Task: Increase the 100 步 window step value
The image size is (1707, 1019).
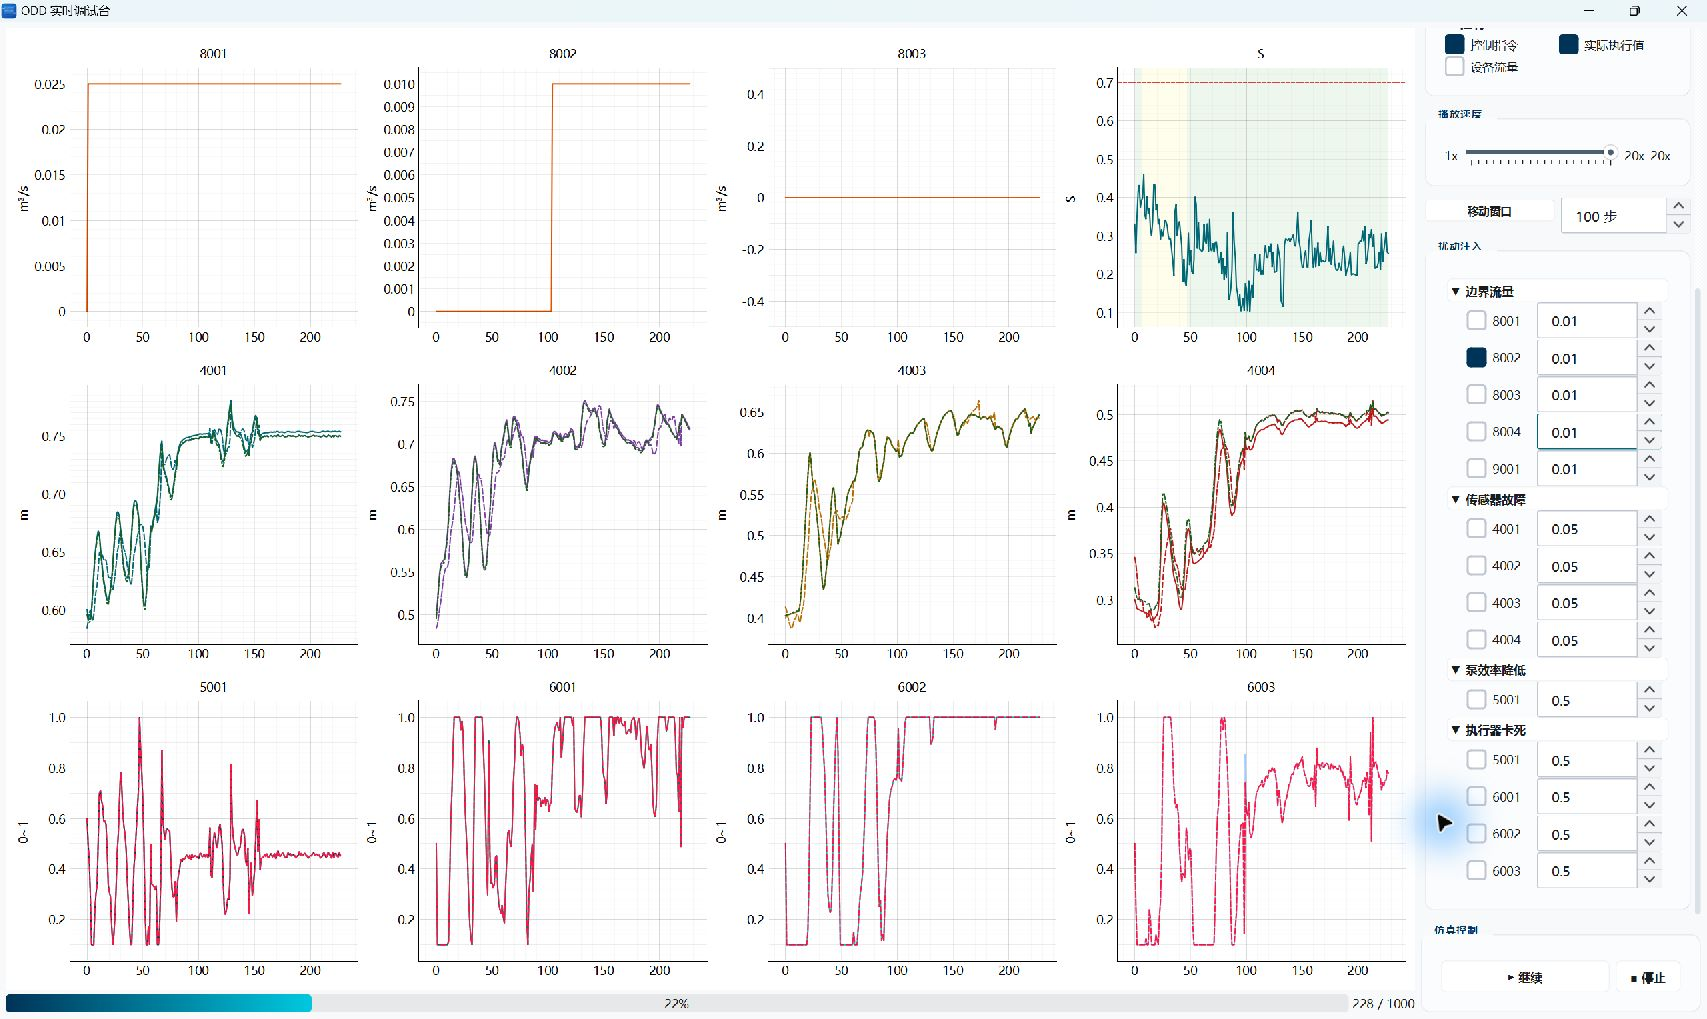Action: pos(1679,206)
